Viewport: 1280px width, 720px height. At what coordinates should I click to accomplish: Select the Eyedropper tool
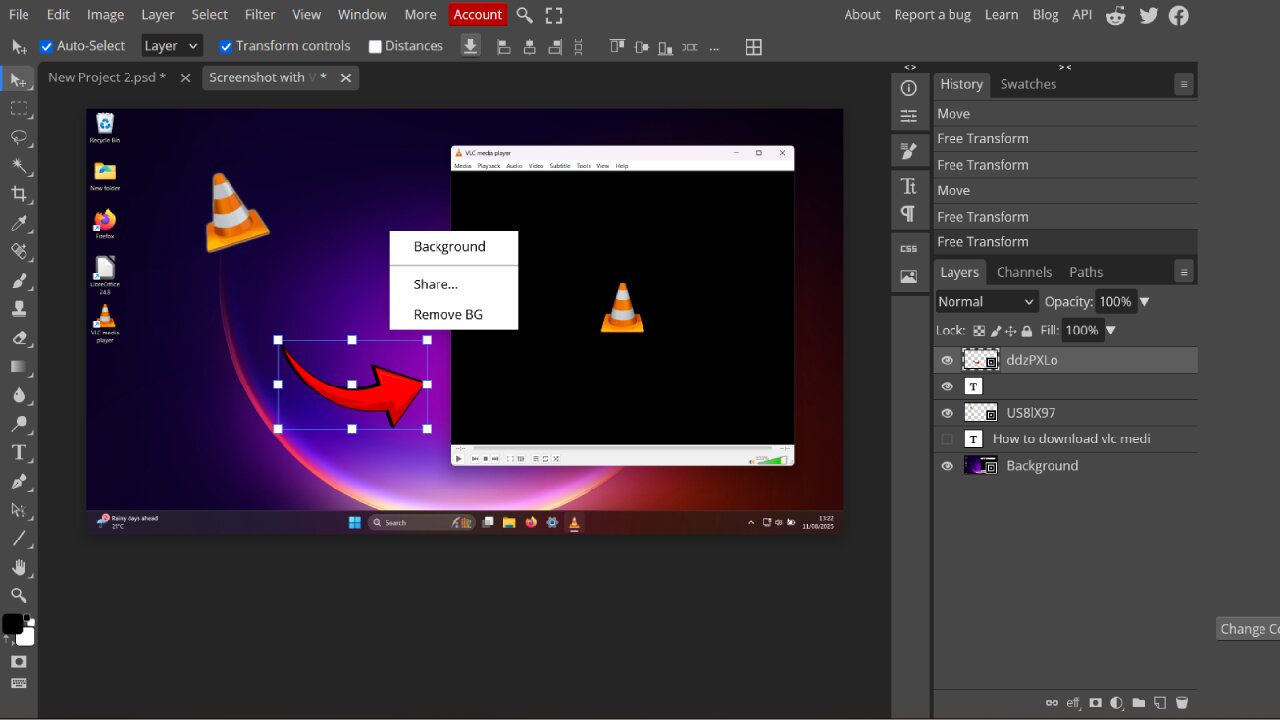18,223
